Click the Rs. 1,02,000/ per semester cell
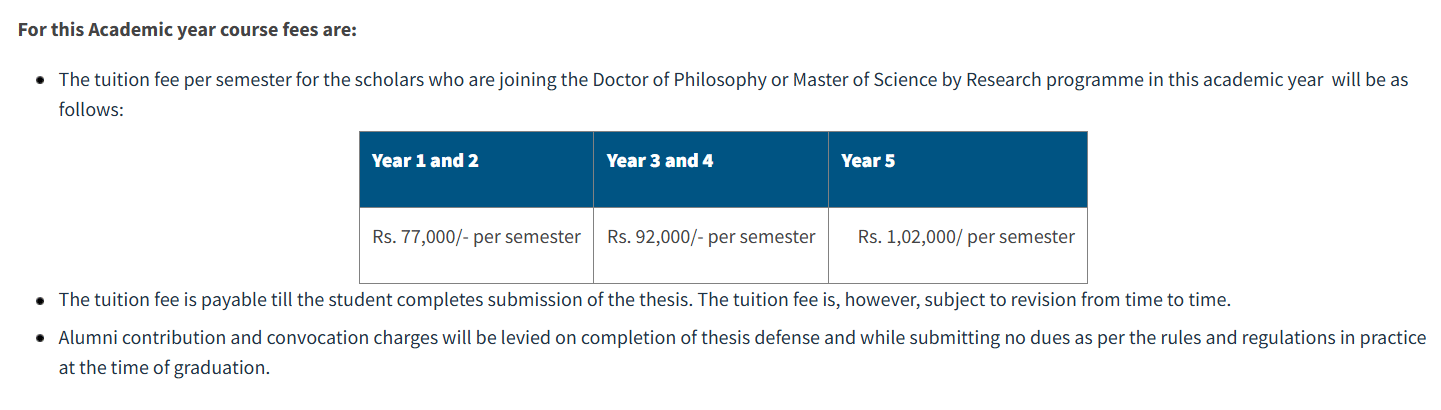 pyautogui.click(x=966, y=237)
